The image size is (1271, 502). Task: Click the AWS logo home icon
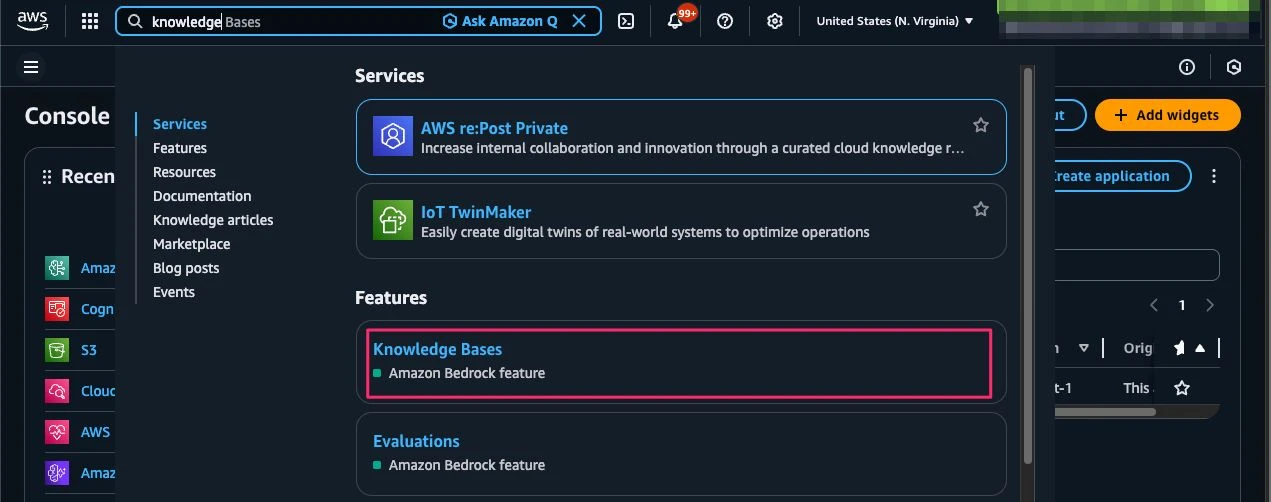click(x=33, y=20)
